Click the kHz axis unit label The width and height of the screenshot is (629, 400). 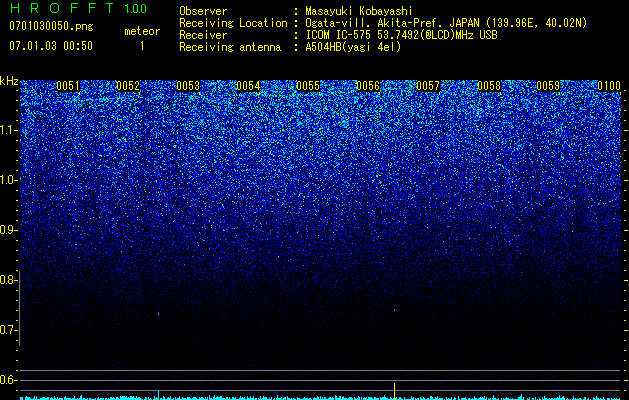click(x=9, y=81)
